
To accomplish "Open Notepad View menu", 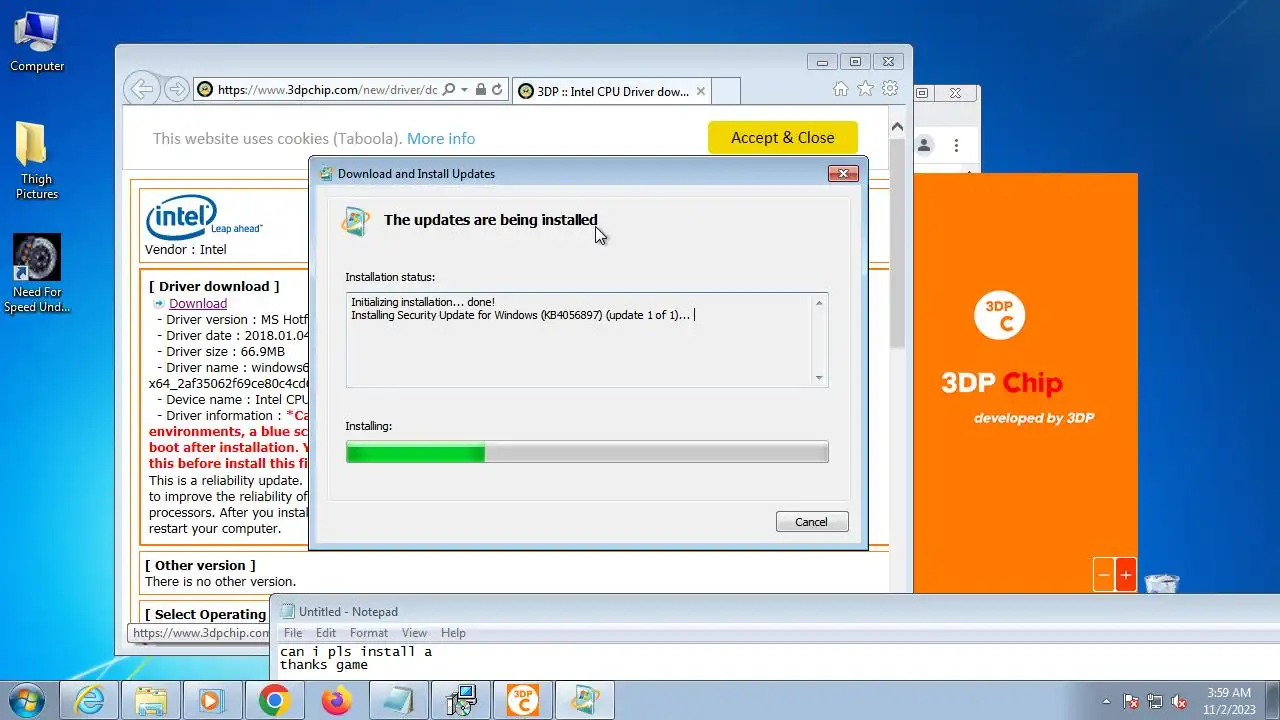I will tap(414, 633).
